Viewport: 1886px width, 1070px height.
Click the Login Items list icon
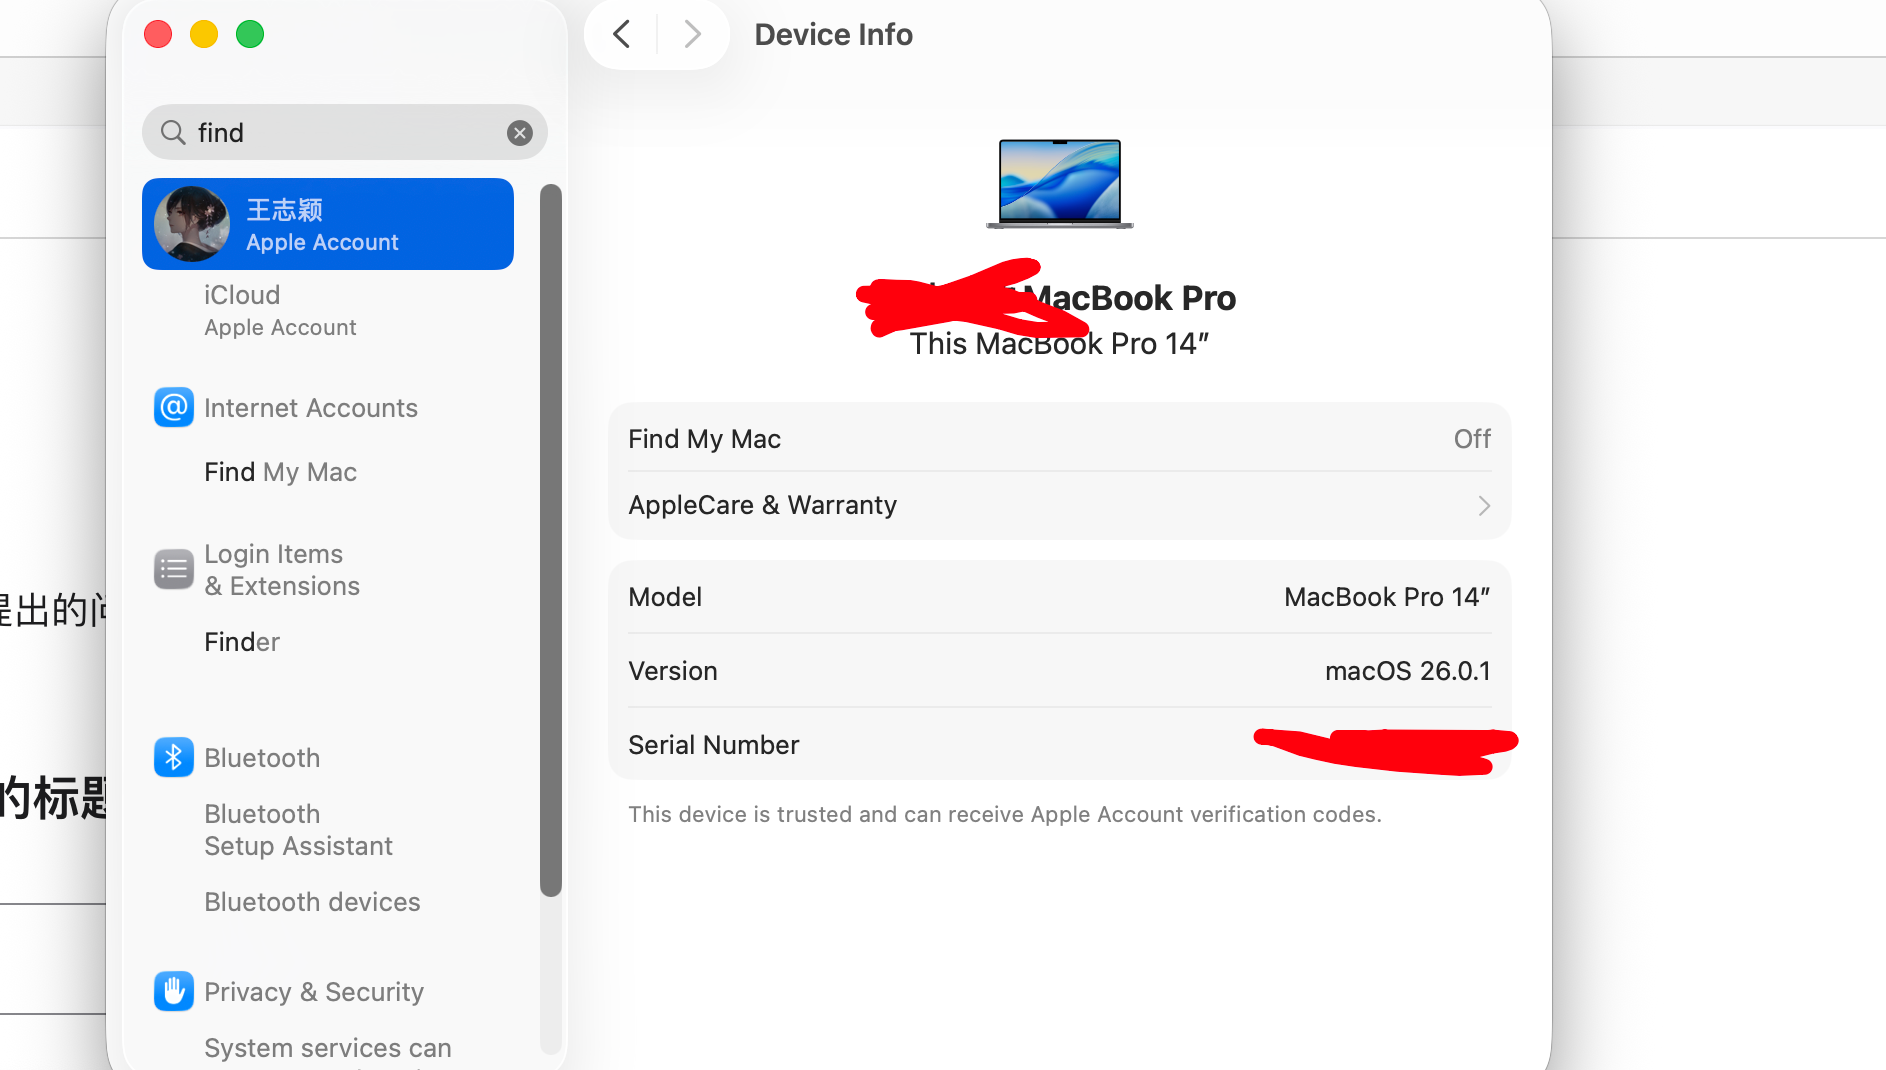(x=174, y=569)
